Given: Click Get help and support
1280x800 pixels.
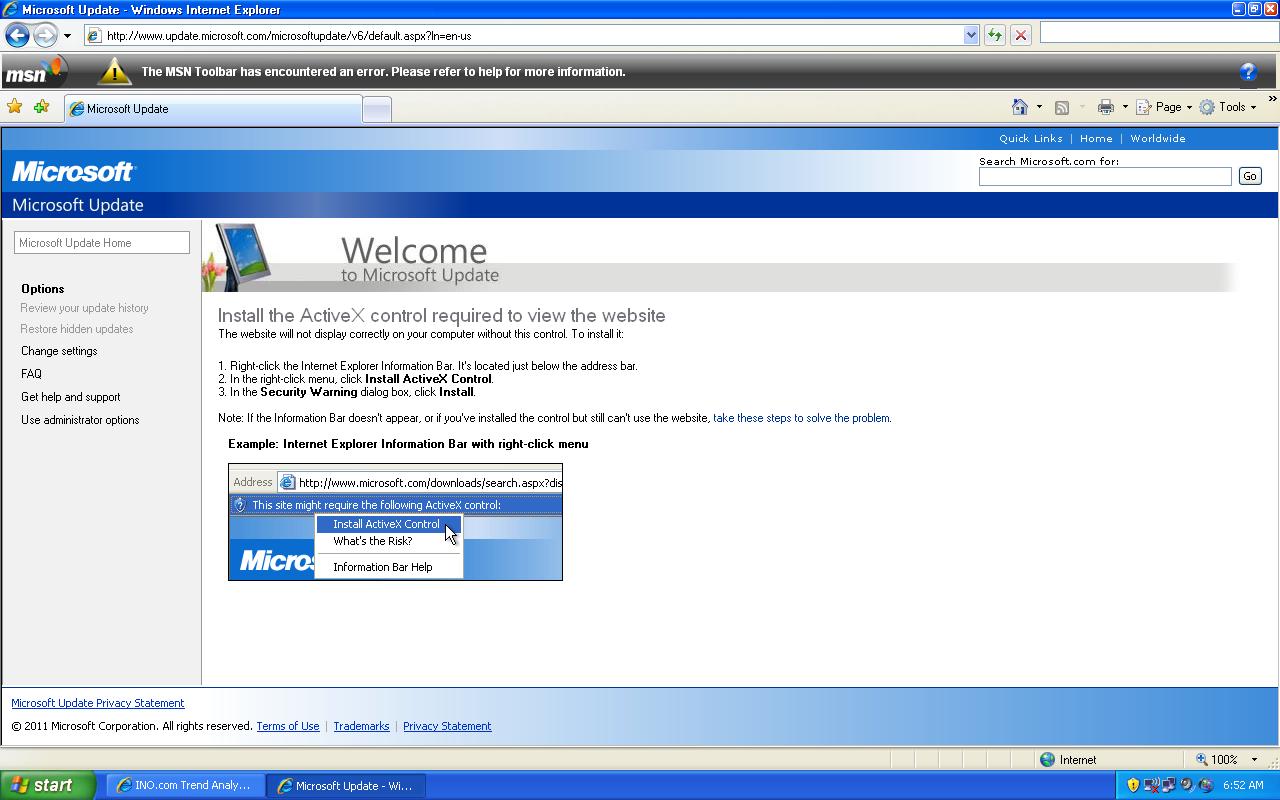Looking at the screenshot, I should (70, 397).
